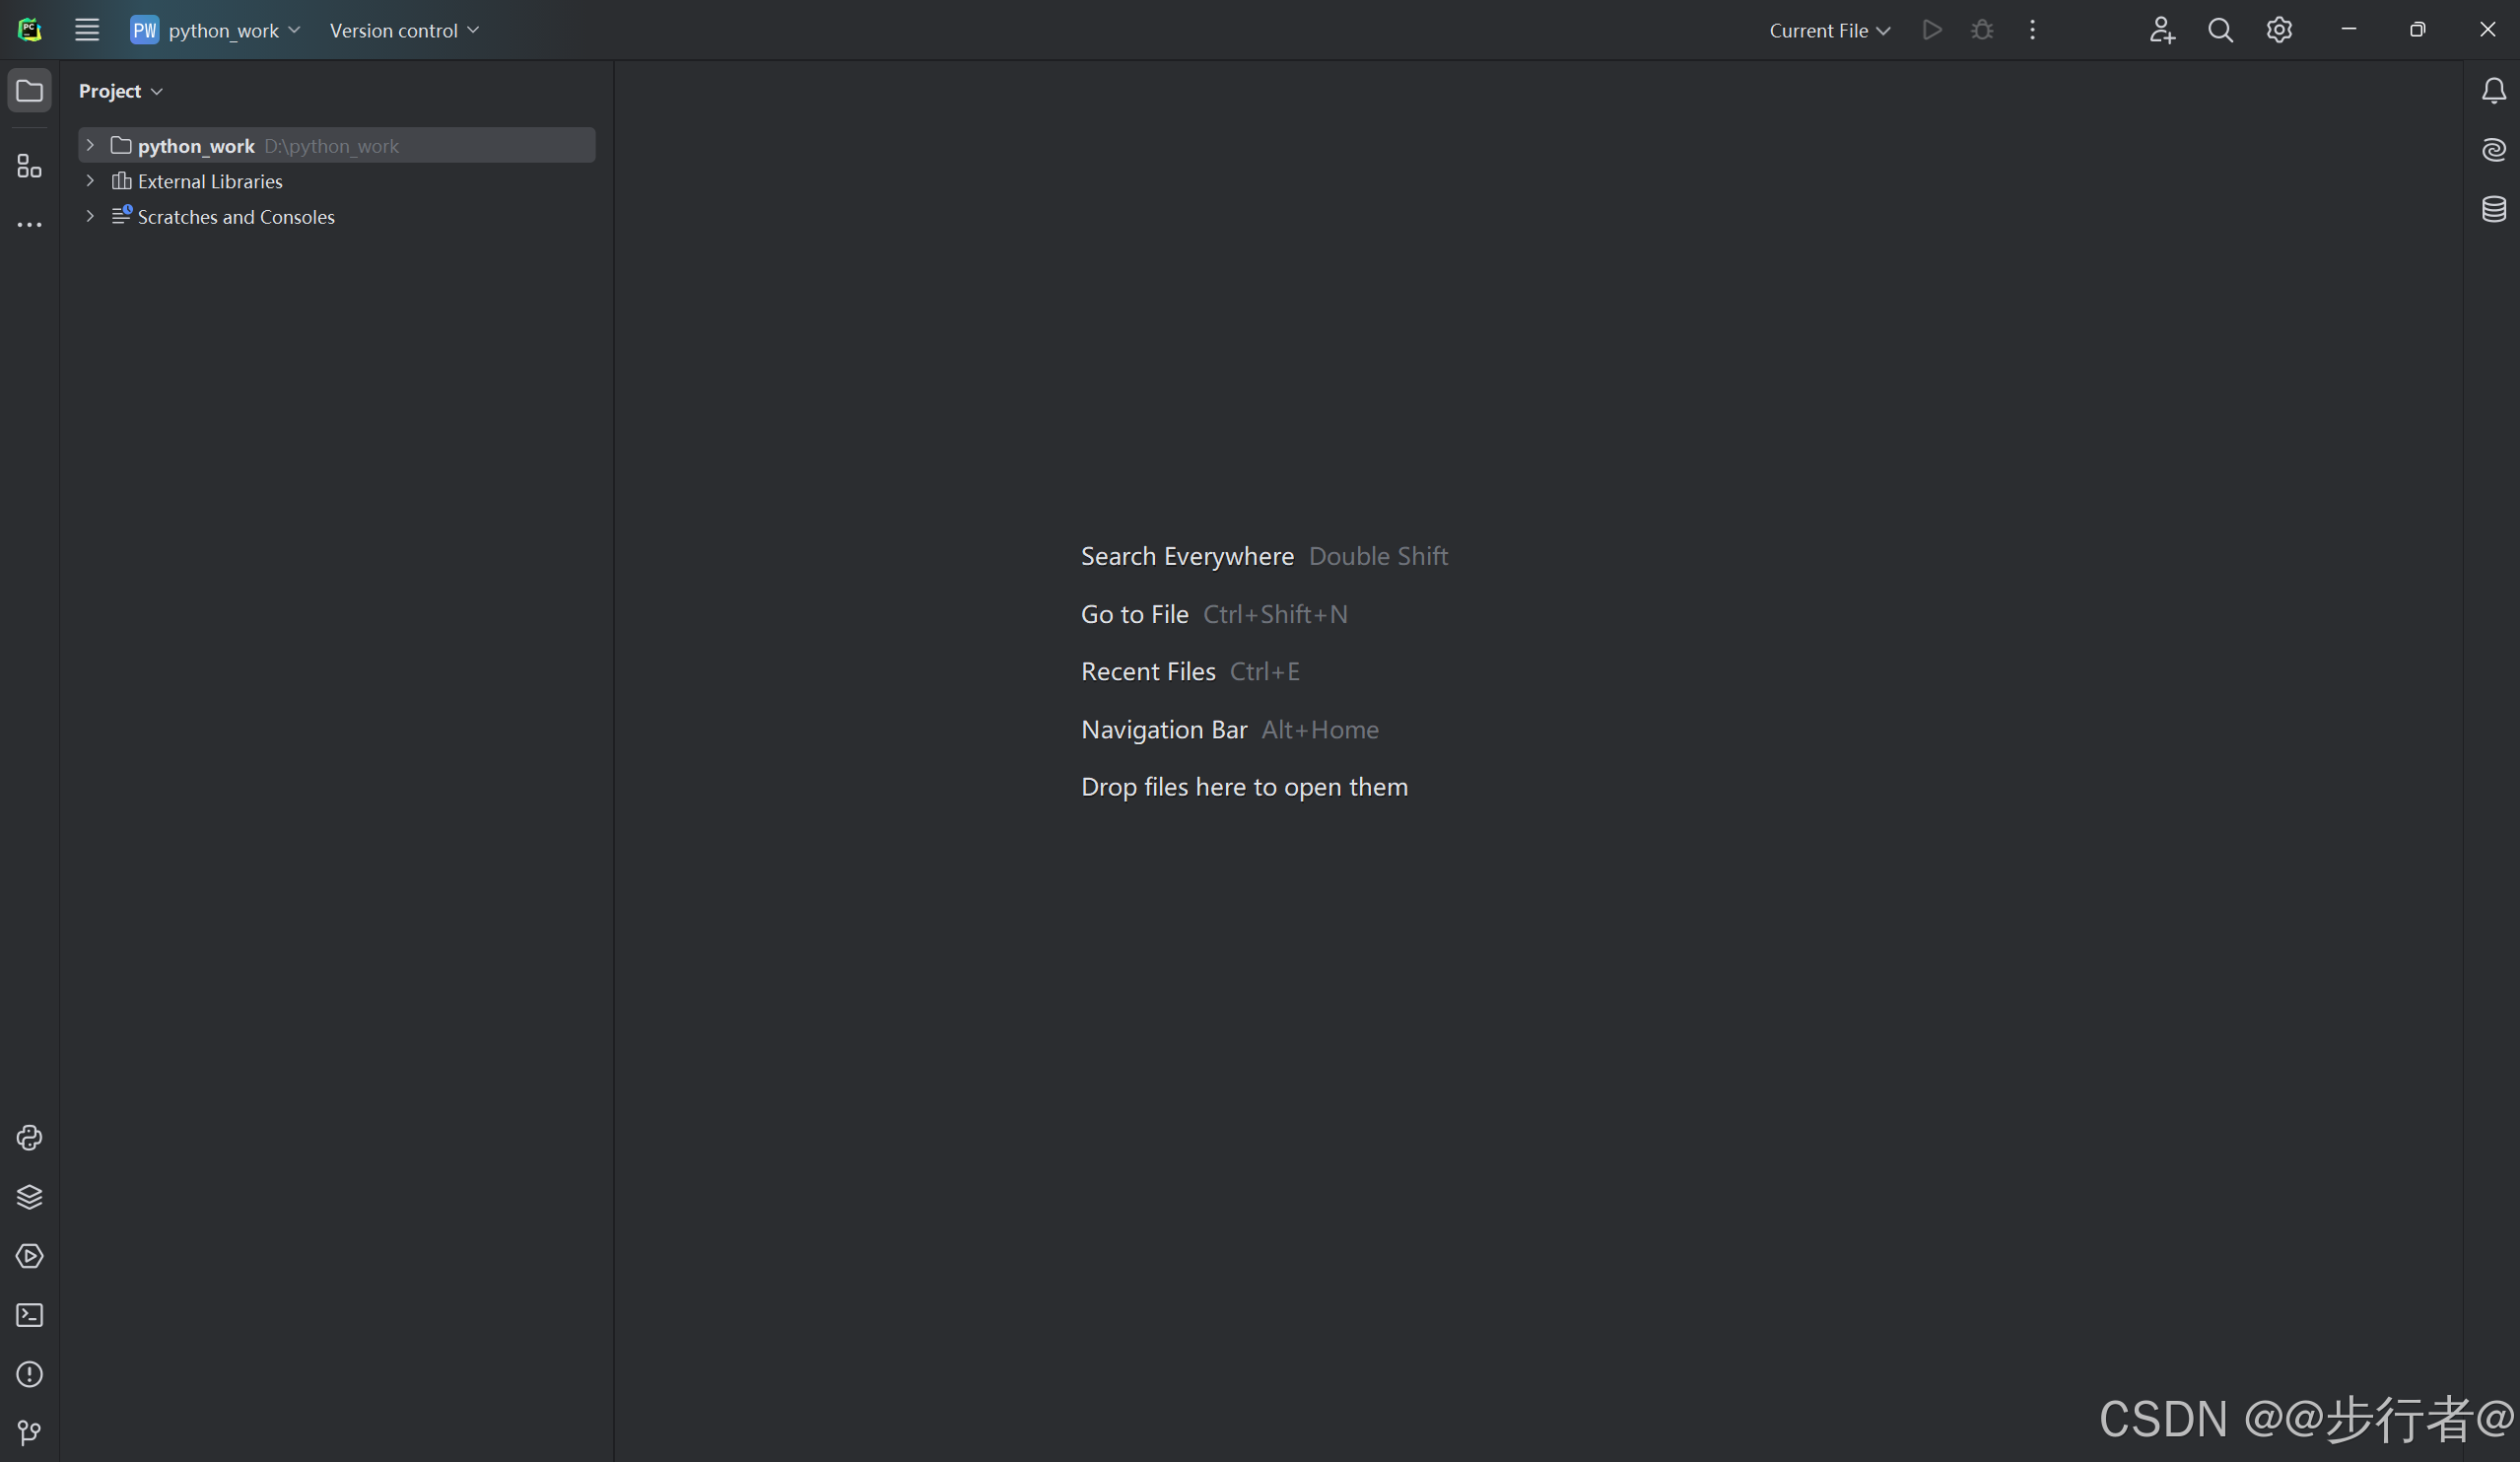Select the python_work project root
Image resolution: width=2520 pixels, height=1462 pixels.
[337, 145]
